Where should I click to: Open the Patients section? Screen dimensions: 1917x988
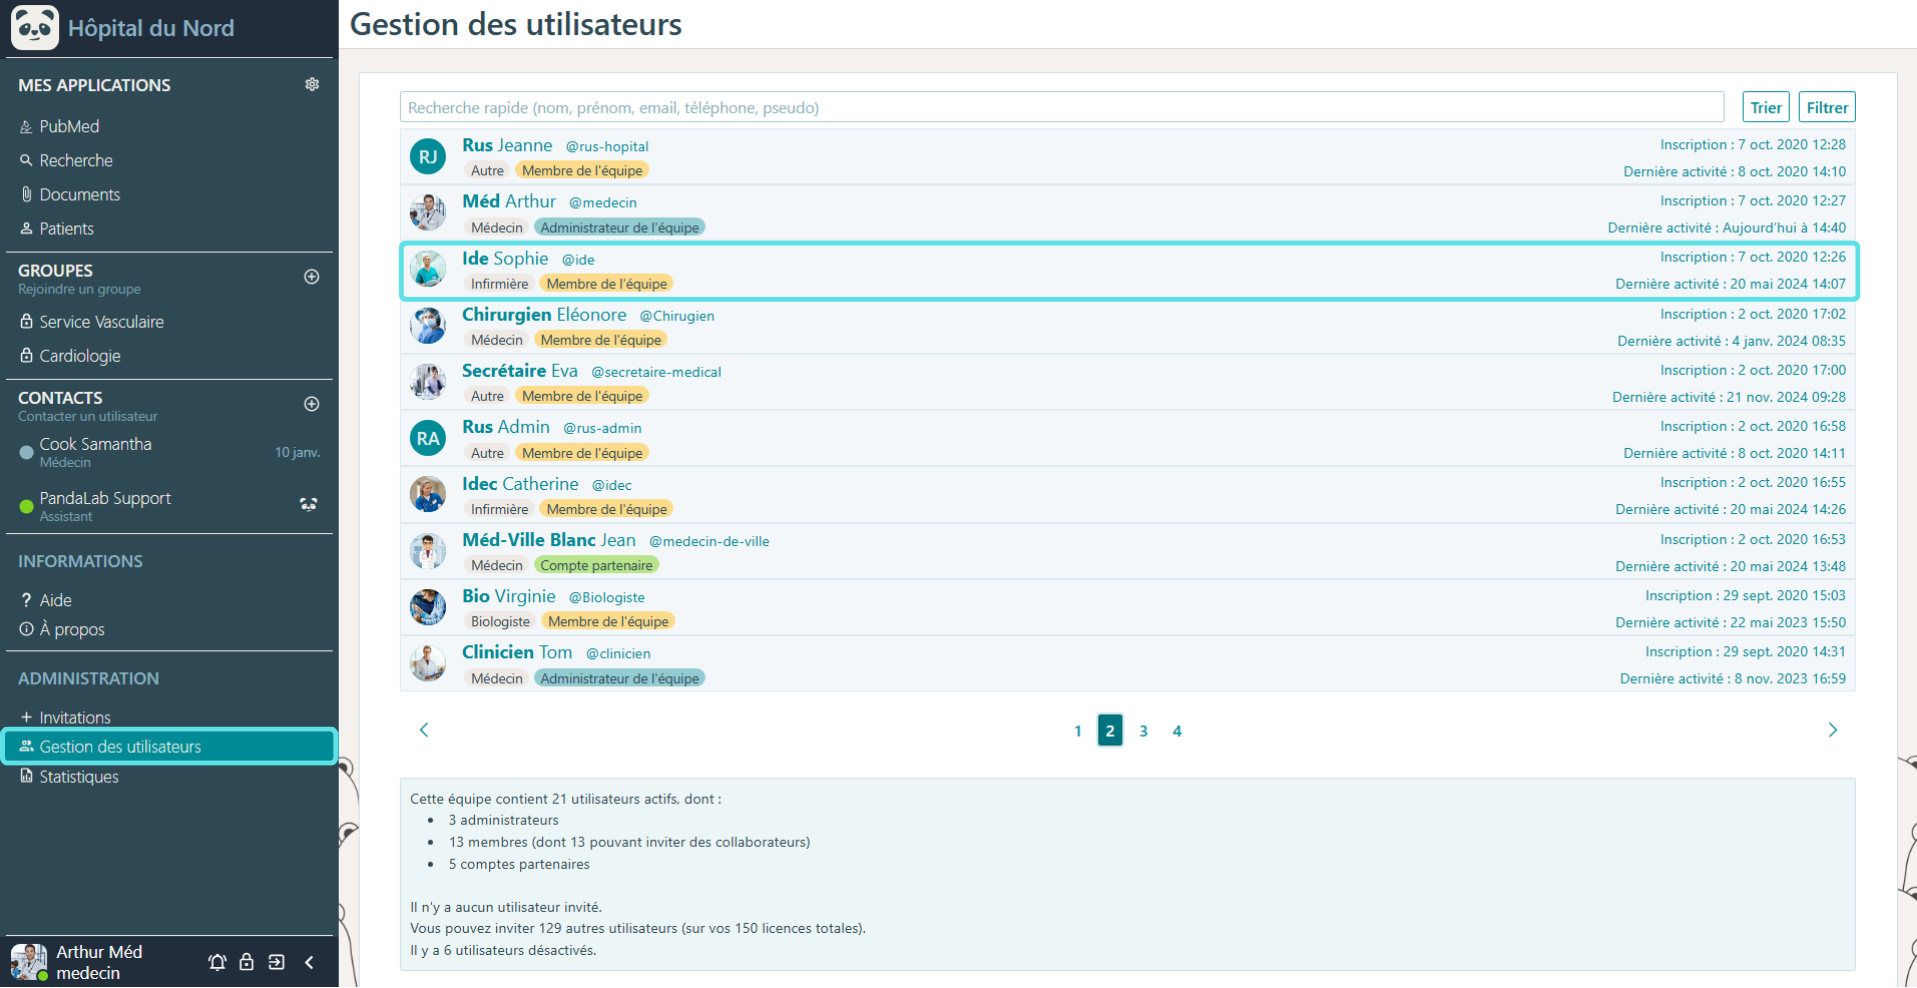(66, 228)
